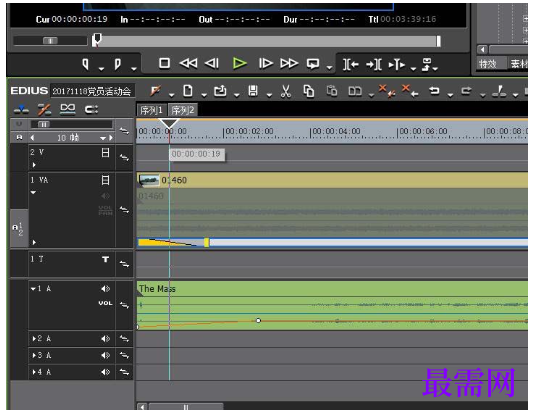The image size is (534, 414).
Task: Switch to 序列1 tab
Action: click(x=151, y=110)
